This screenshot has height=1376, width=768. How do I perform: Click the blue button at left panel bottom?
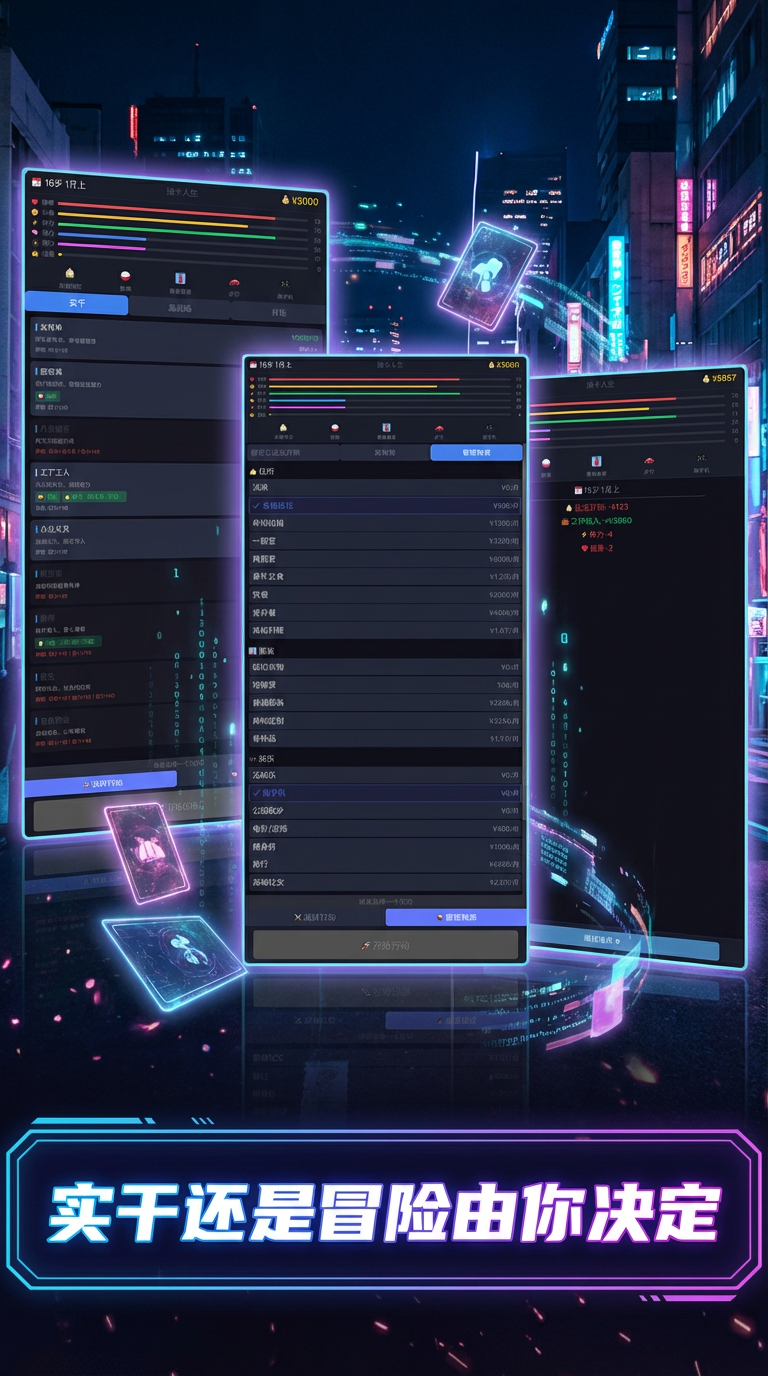click(101, 784)
